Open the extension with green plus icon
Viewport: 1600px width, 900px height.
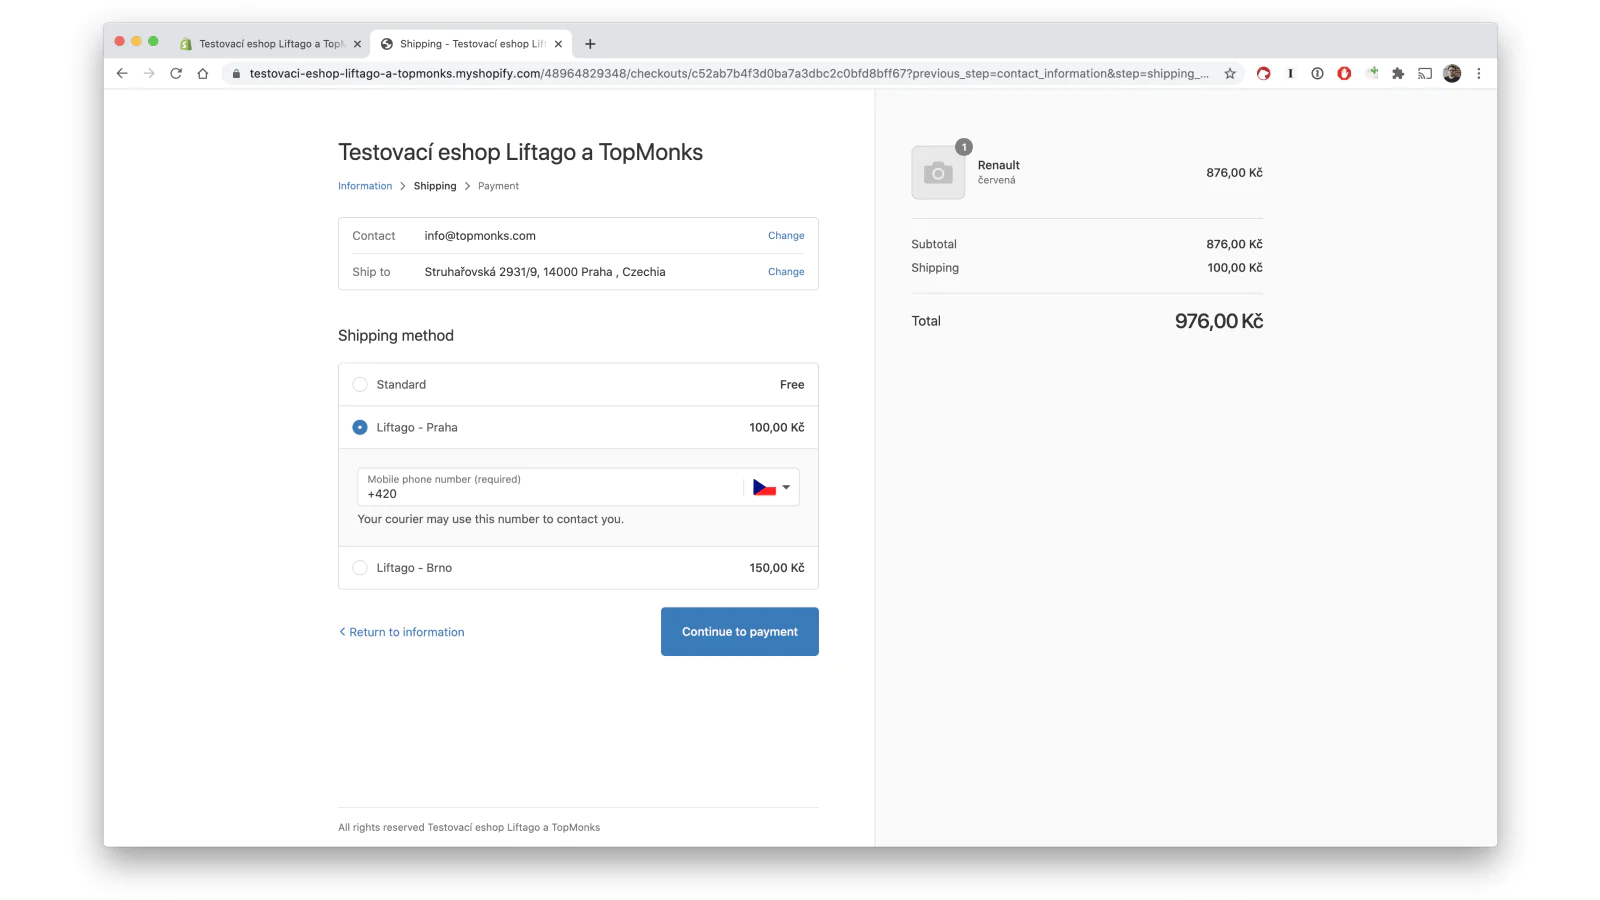(x=1372, y=73)
